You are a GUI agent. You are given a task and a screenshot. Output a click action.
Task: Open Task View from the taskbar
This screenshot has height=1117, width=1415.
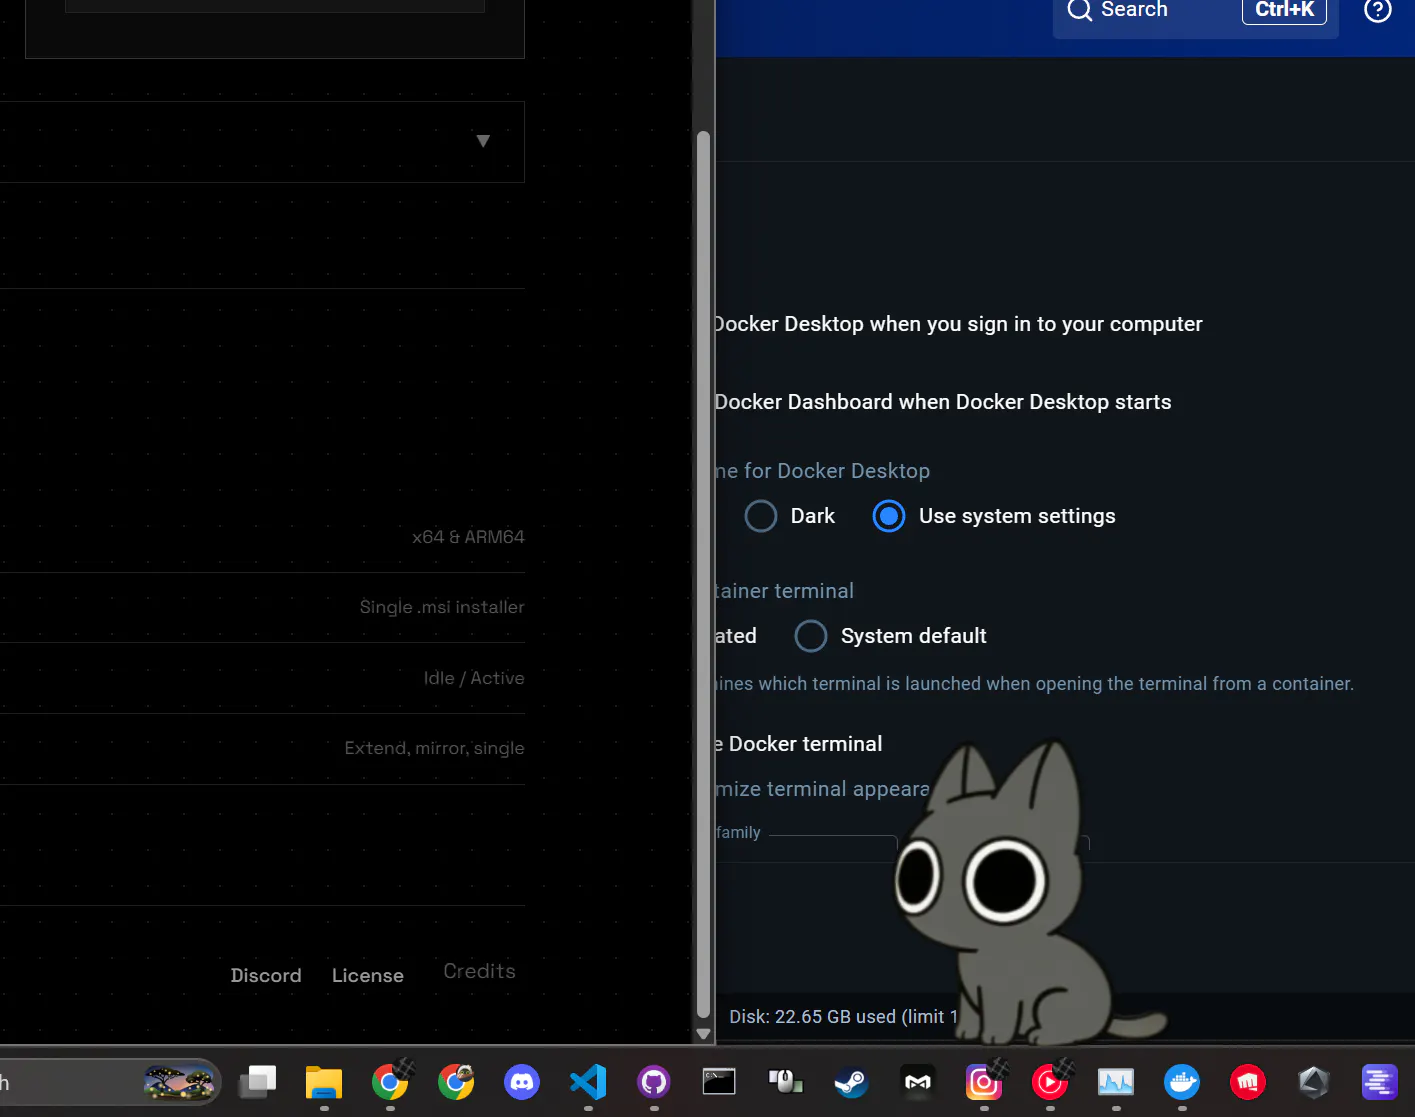(x=258, y=1082)
